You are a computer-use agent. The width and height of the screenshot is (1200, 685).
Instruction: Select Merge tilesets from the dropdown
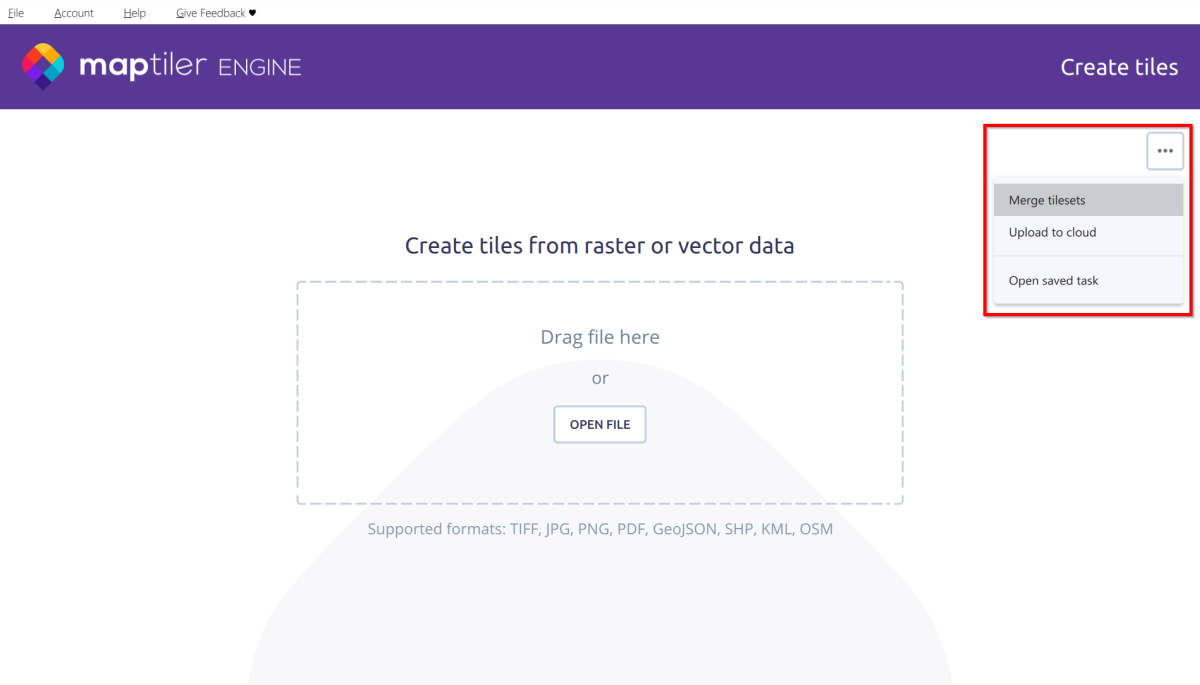coord(1047,200)
